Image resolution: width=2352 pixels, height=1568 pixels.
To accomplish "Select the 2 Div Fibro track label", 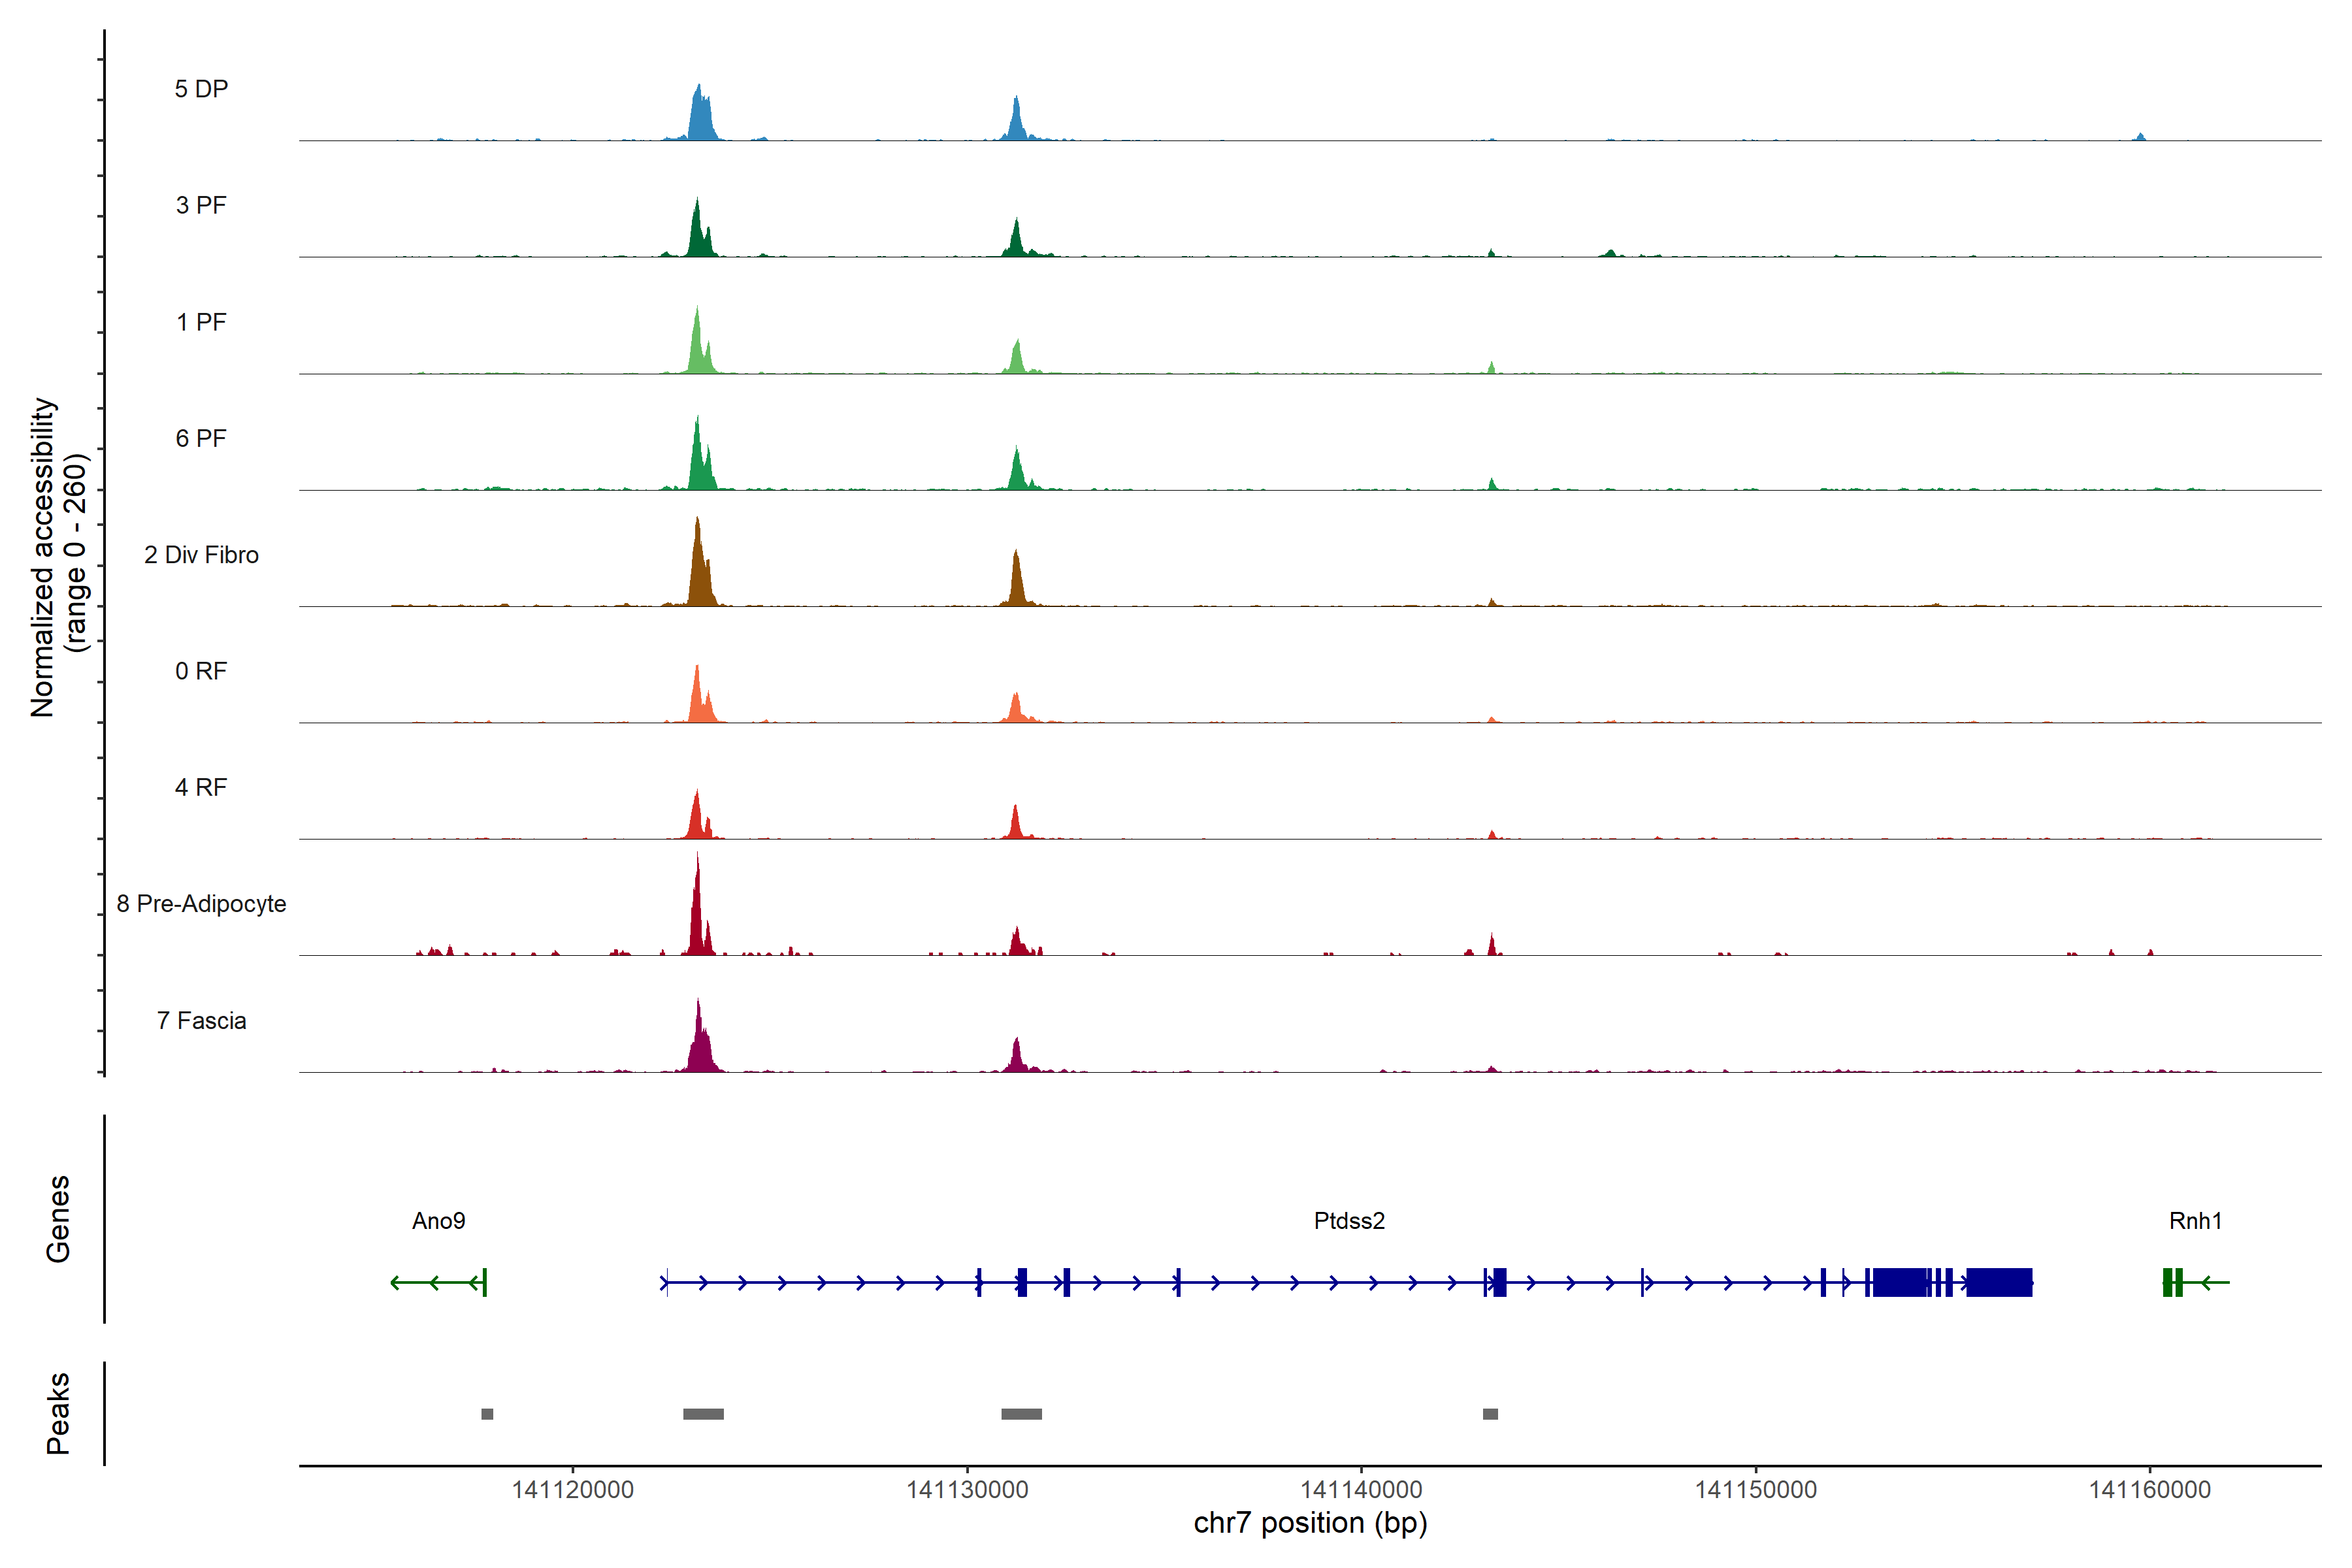I will (x=201, y=555).
